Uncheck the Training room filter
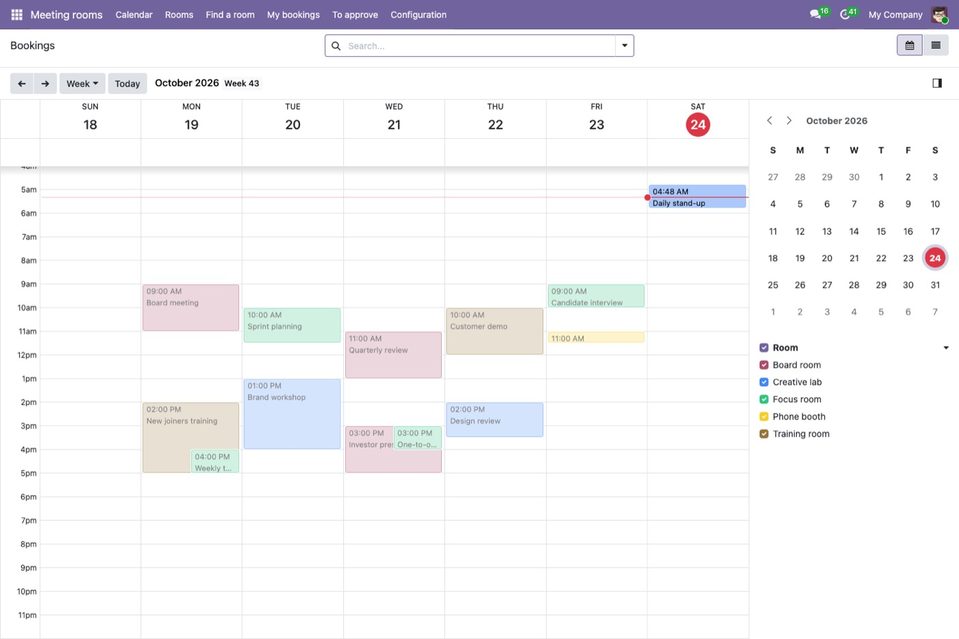This screenshot has width=959, height=639. (x=764, y=434)
